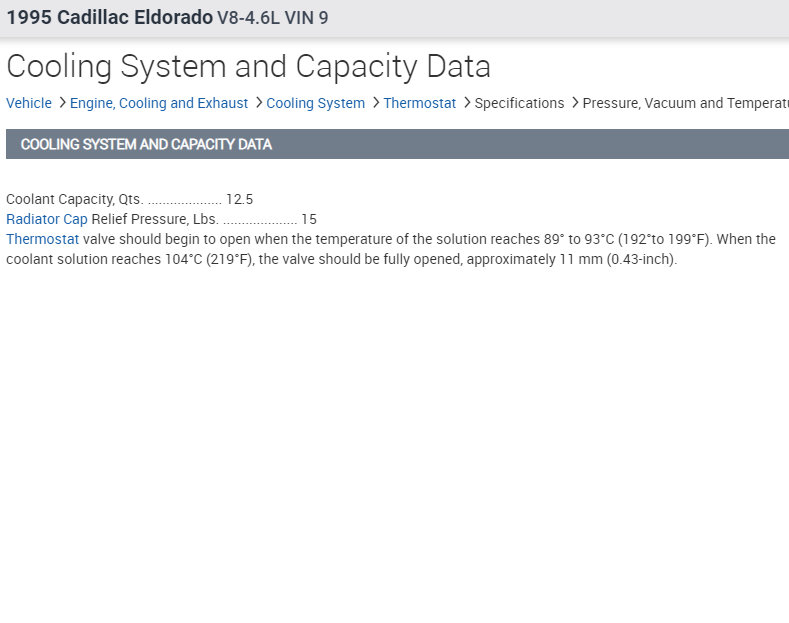The image size is (789, 623).
Task: Click the chevron after Thermostat breadcrumb
Action: pos(466,103)
